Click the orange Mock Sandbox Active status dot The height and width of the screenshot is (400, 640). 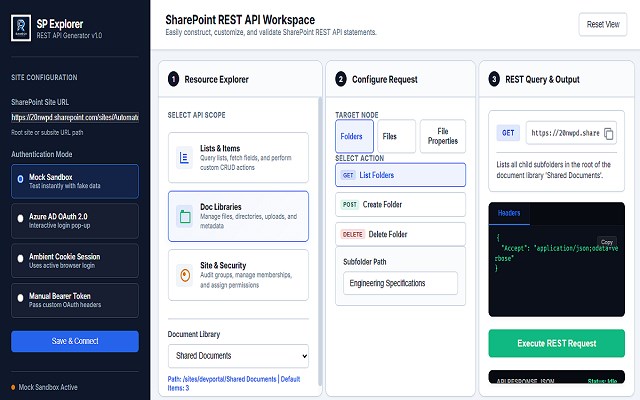point(13,387)
